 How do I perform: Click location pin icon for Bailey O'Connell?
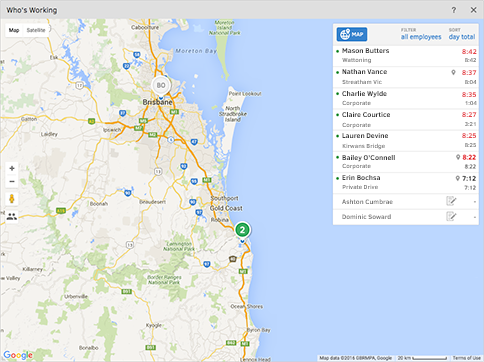point(458,157)
